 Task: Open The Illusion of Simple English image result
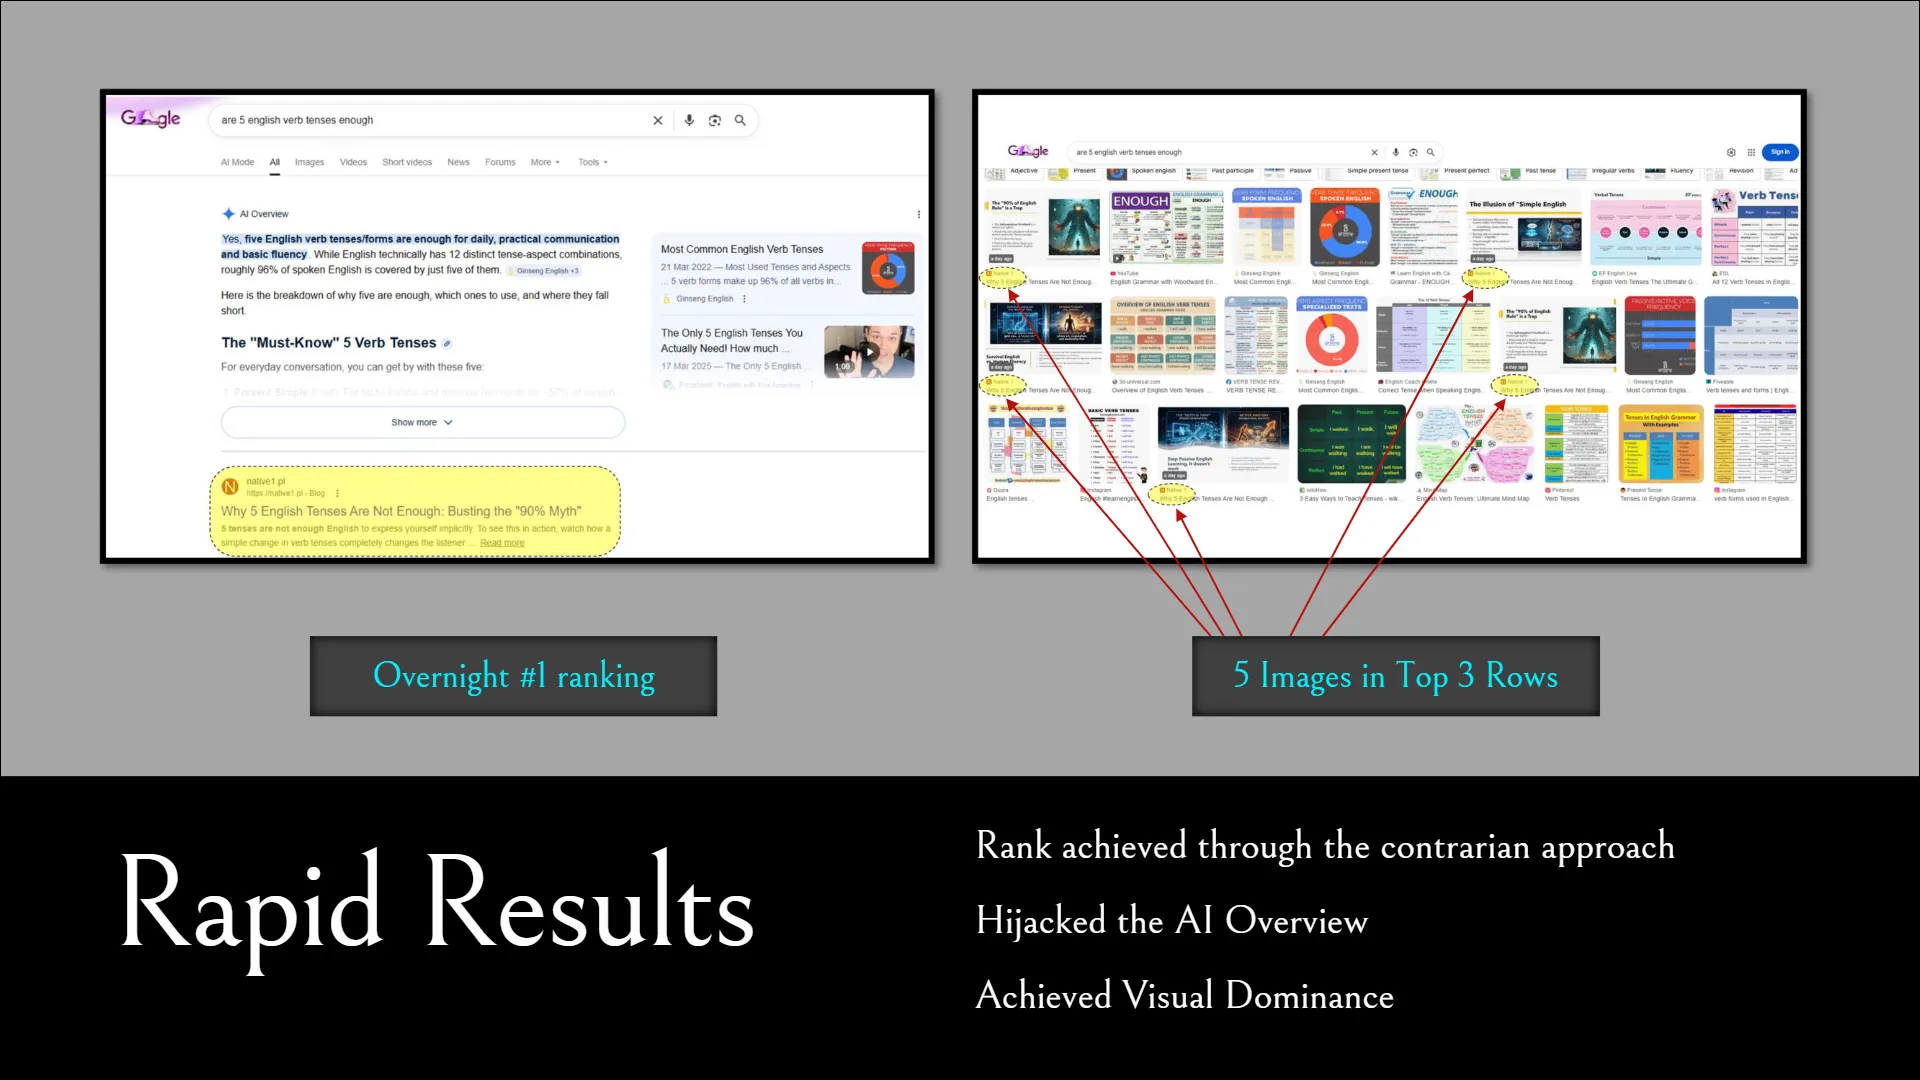point(1524,227)
